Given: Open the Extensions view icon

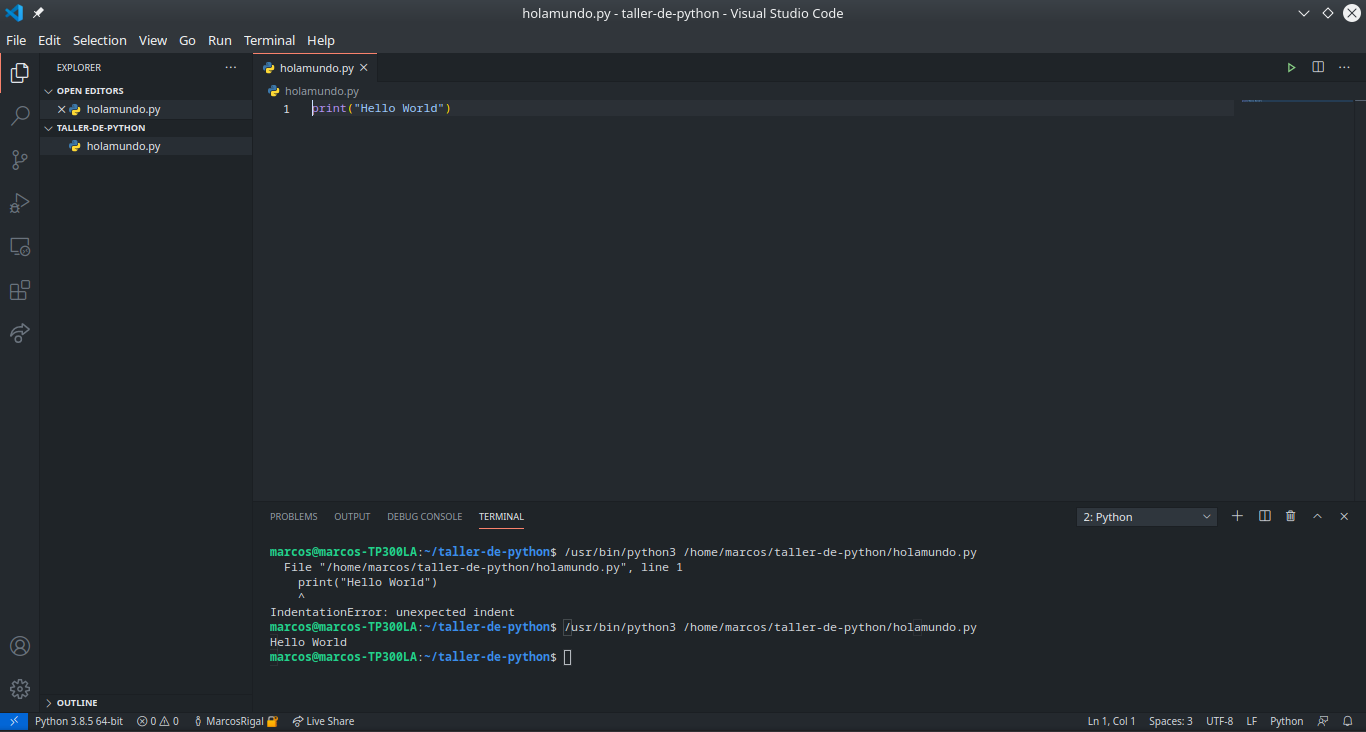Looking at the screenshot, I should click(x=20, y=290).
